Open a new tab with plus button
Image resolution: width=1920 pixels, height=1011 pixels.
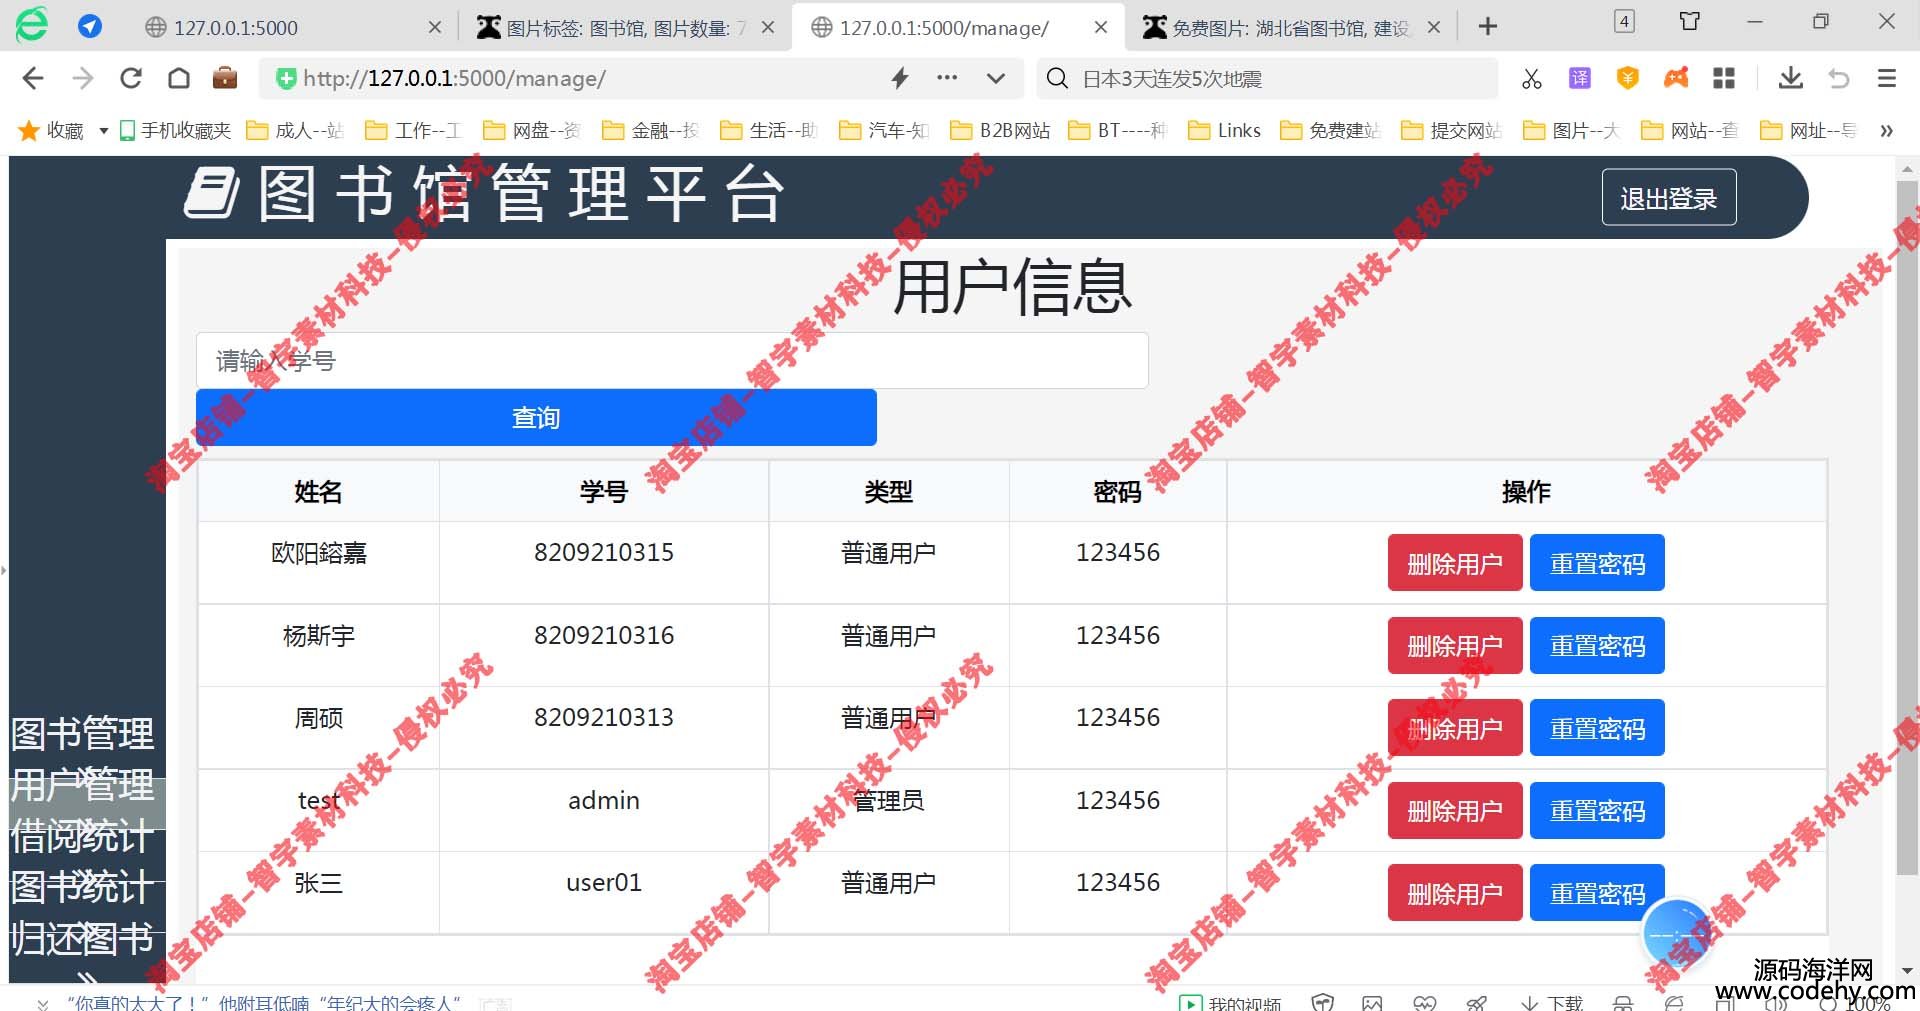pyautogui.click(x=1488, y=27)
